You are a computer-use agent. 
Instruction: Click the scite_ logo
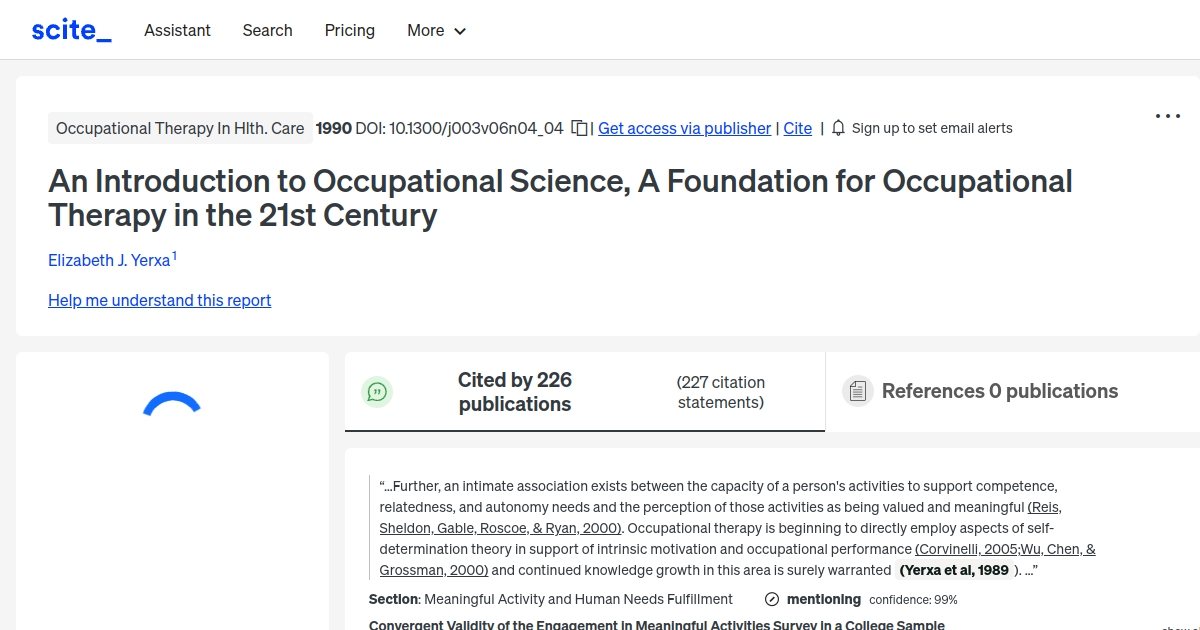tap(70, 29)
